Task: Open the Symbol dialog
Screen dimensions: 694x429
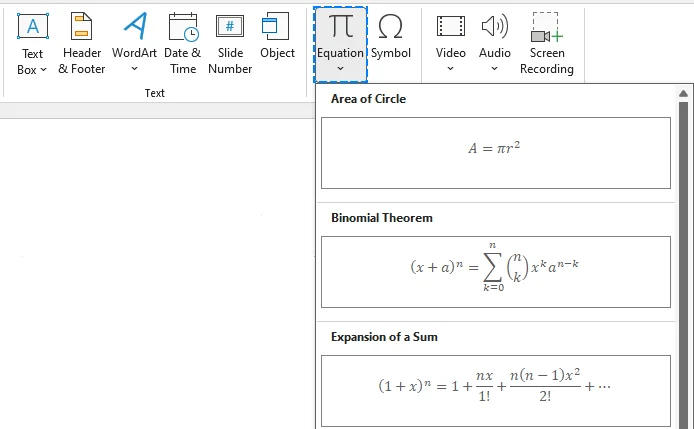Action: tap(391, 35)
